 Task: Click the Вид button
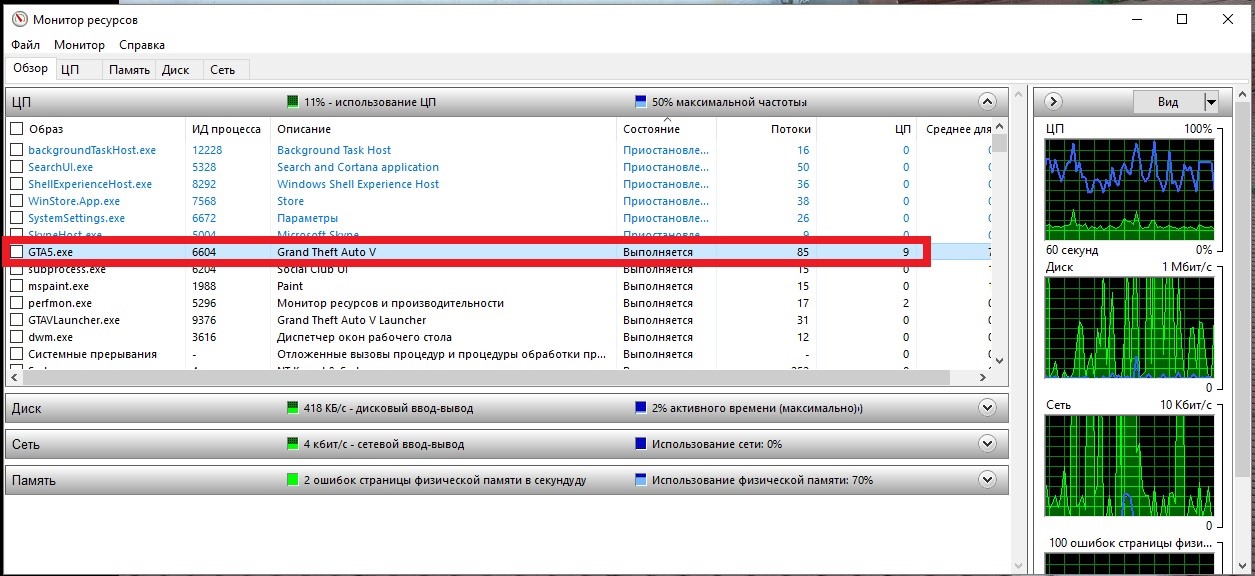tap(1168, 102)
